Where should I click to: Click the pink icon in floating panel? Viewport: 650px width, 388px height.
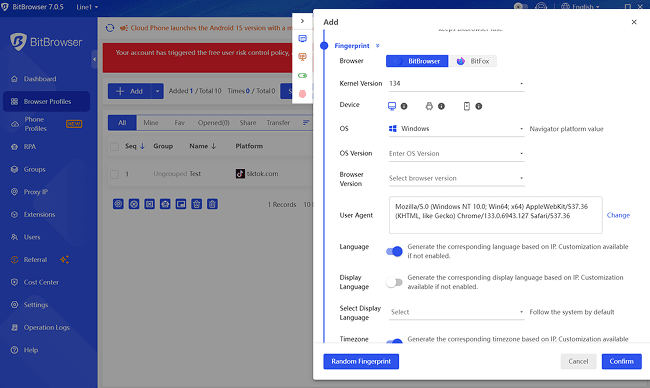pos(302,94)
